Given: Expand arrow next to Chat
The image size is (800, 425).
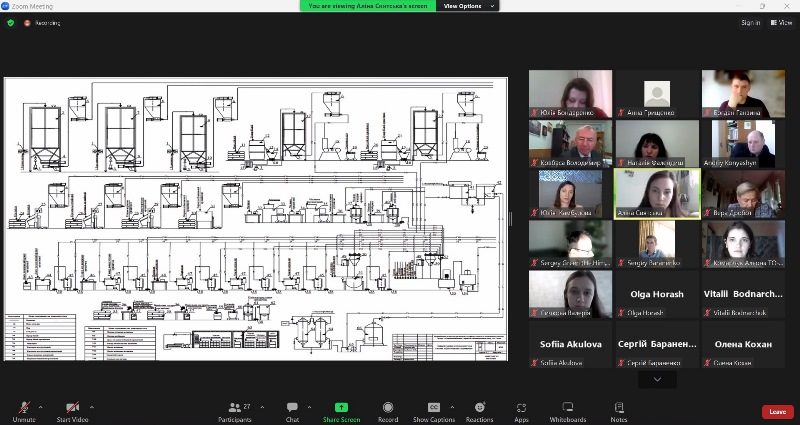Looking at the screenshot, I should pyautogui.click(x=309, y=407).
